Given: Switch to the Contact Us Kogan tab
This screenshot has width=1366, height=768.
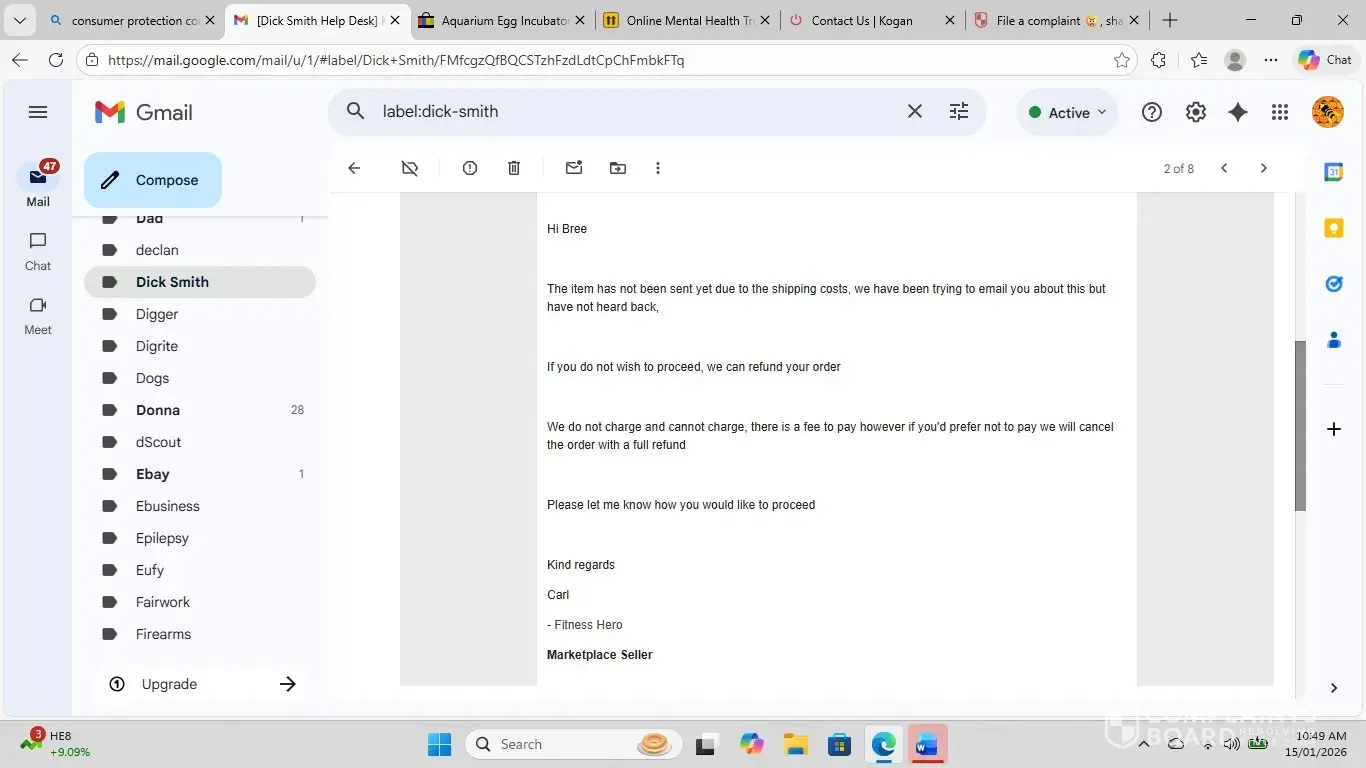Looking at the screenshot, I should (862, 20).
